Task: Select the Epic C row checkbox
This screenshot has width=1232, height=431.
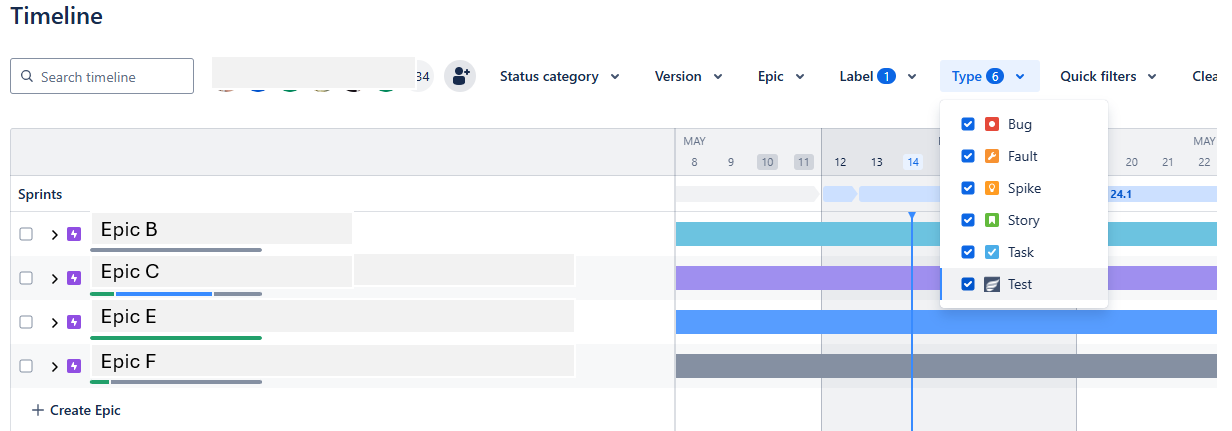Action: tap(26, 278)
